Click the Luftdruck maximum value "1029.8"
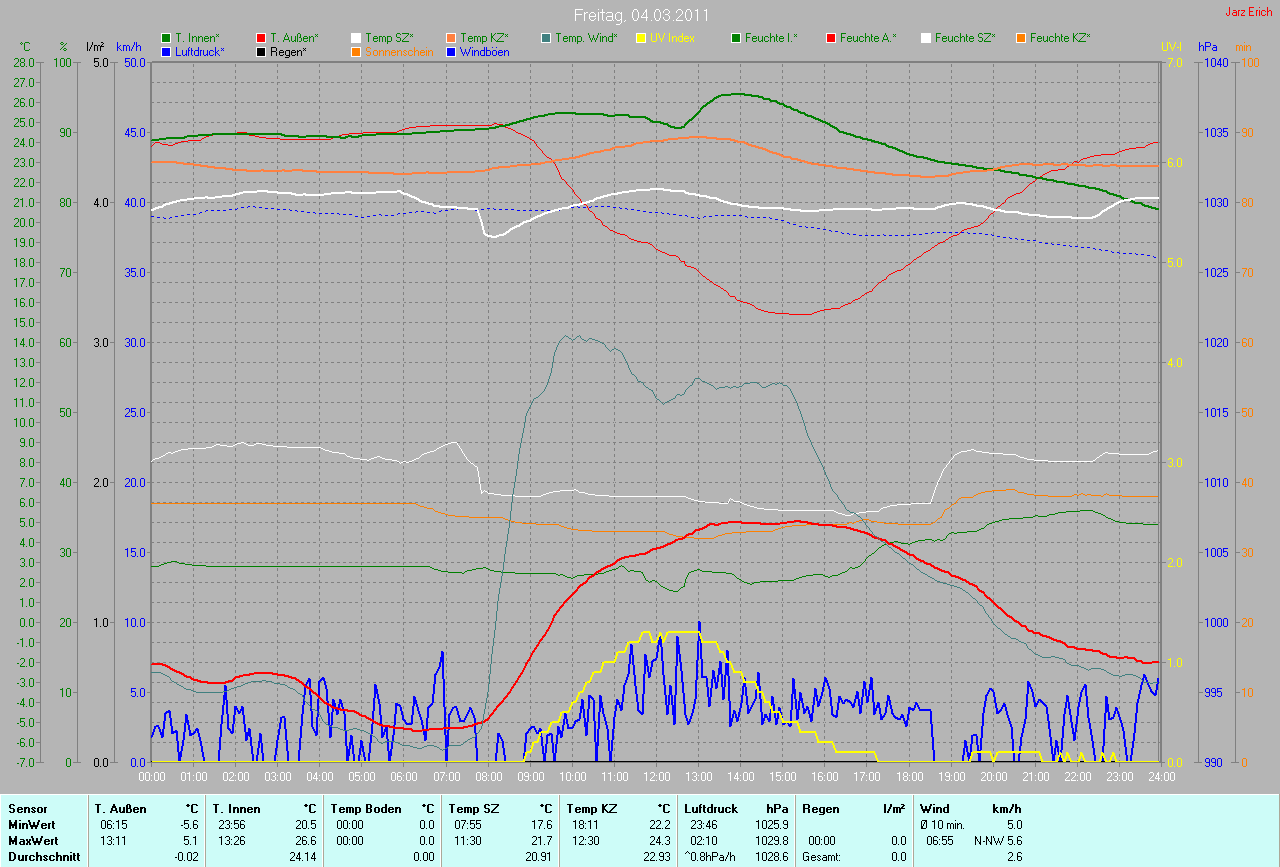Image resolution: width=1280 pixels, height=867 pixels. point(771,841)
